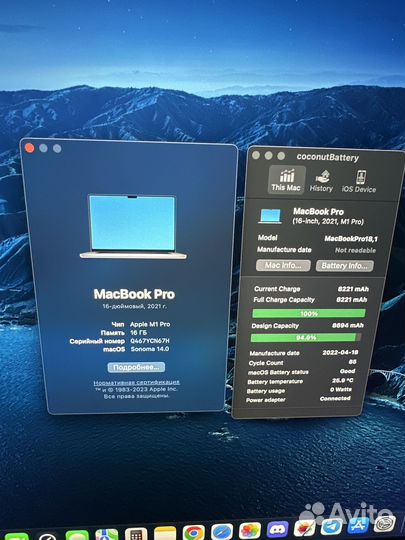The width and height of the screenshot is (405, 540).
Task: Click the 94.6% design capacity bar
Action: 306,338
